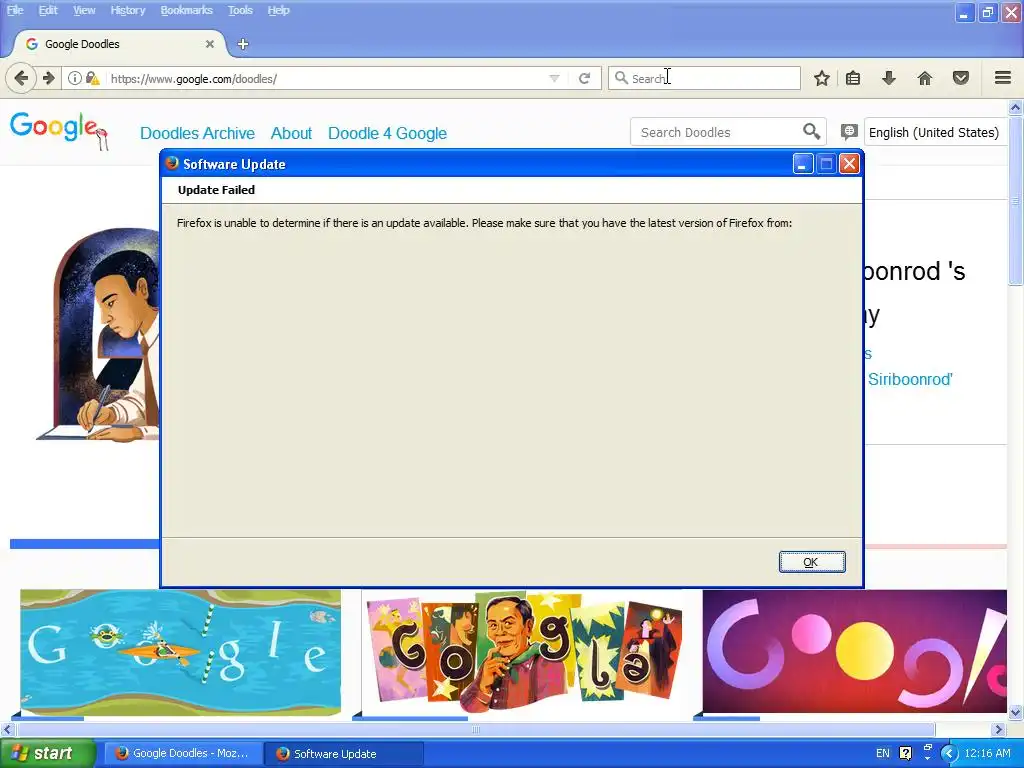
Task: Open the purple circles doodle thumbnail
Action: [x=855, y=652]
